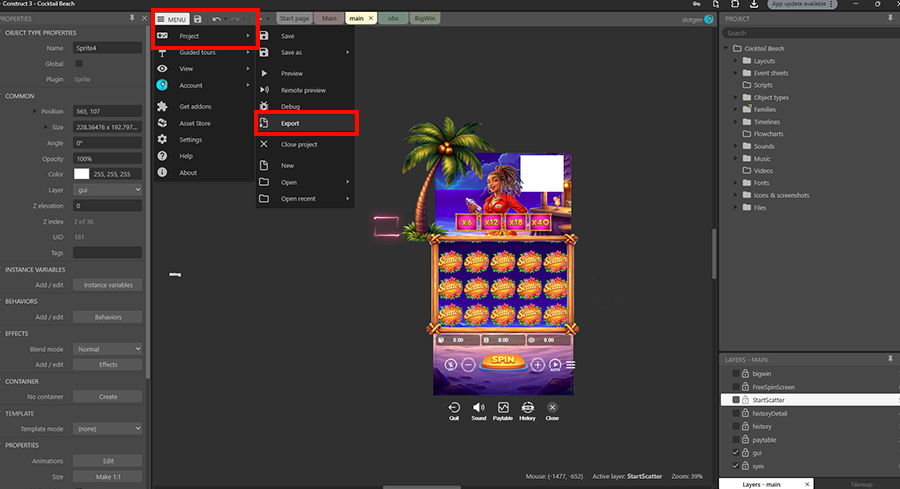
Task: Show the FreeSpinScreen layer via its checkbox
Action: click(x=736, y=387)
